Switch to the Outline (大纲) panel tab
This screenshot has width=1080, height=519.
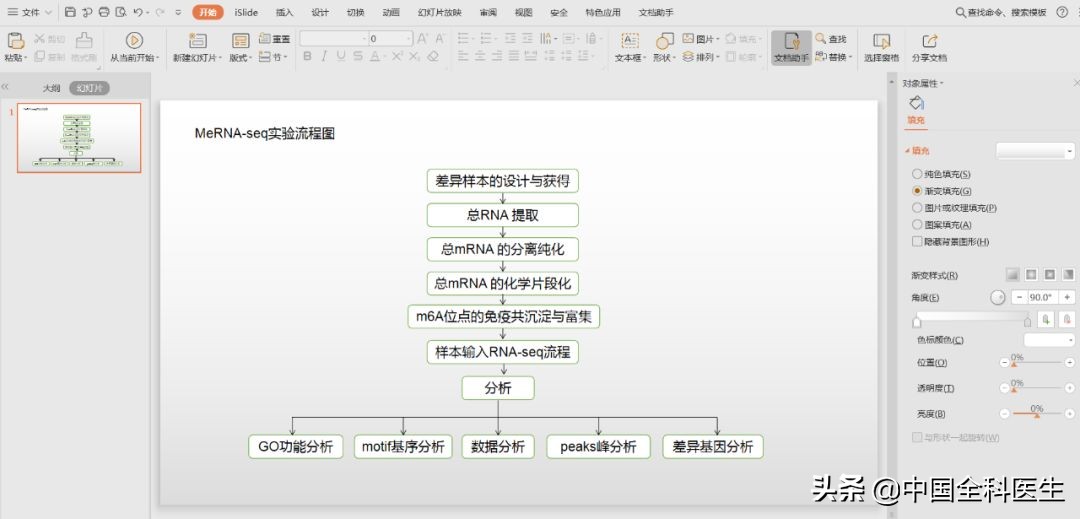[x=52, y=88]
